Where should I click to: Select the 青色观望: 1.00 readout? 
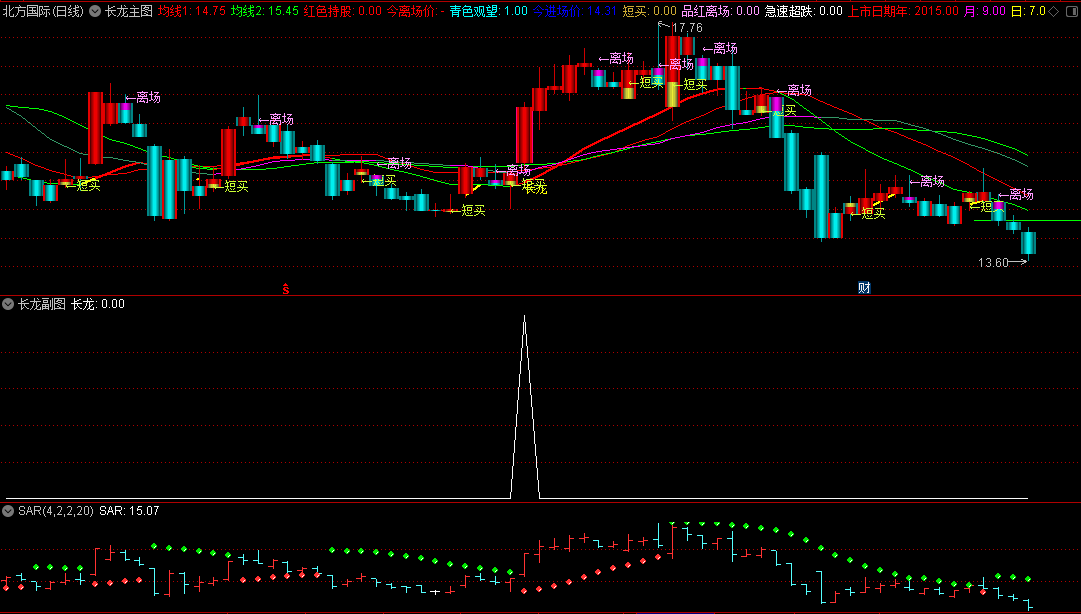[x=489, y=11]
